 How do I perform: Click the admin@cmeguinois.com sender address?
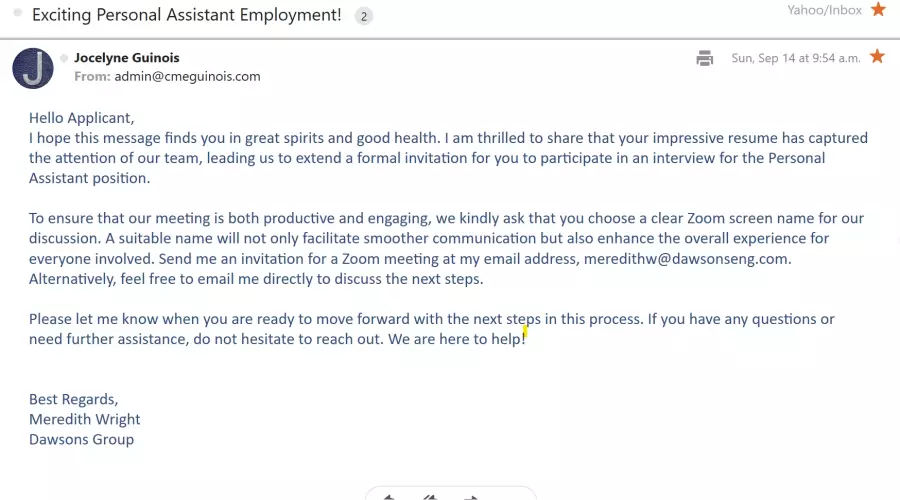coord(187,76)
